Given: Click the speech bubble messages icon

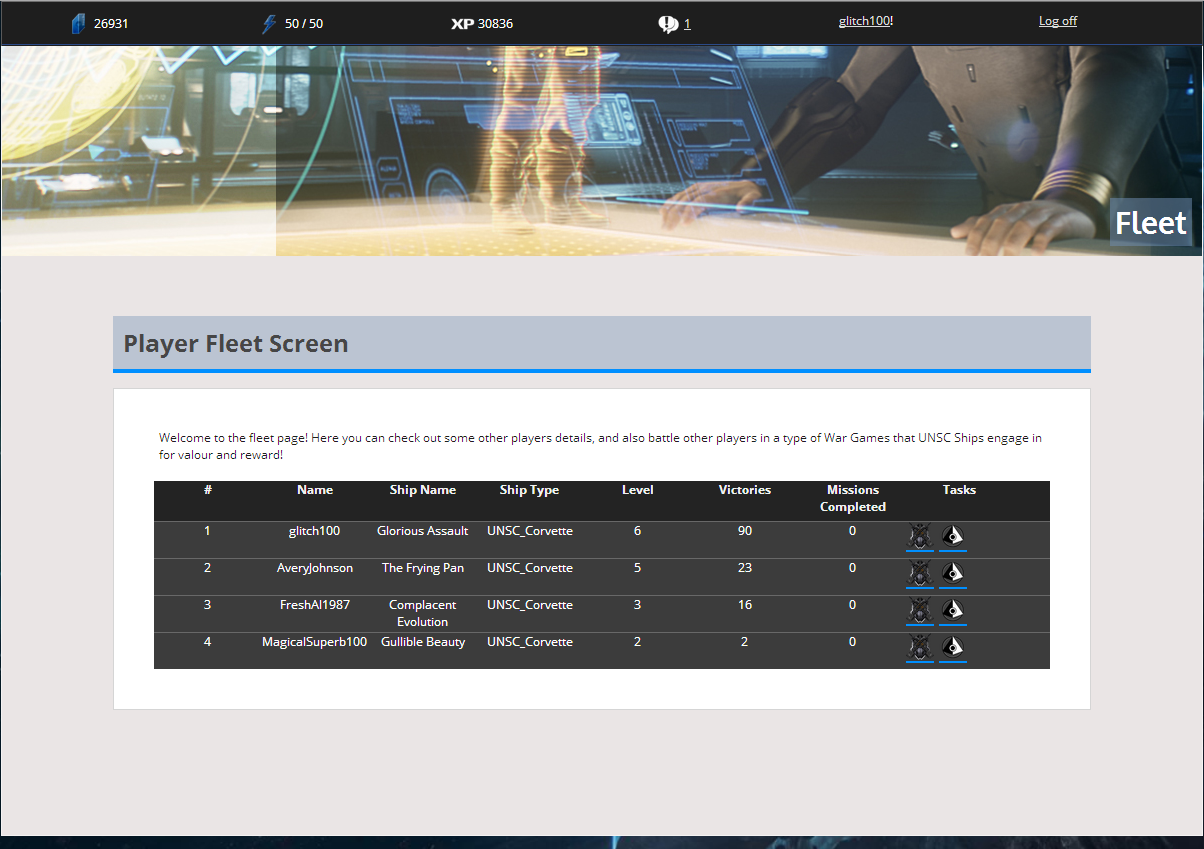Looking at the screenshot, I should tap(668, 25).
